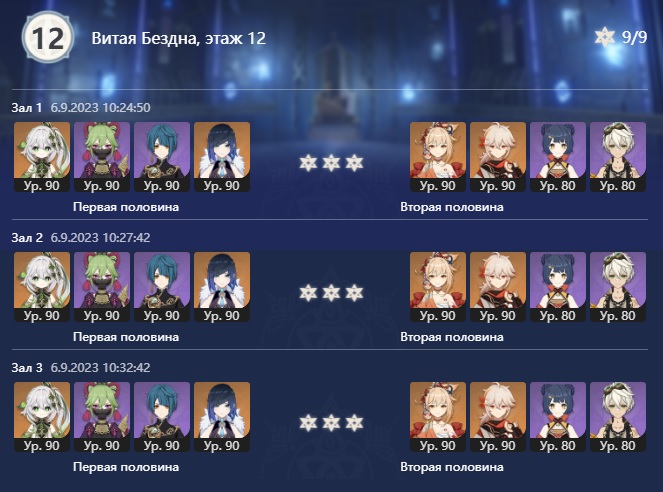Select Yoimiya portrait in Зал 1
The width and height of the screenshot is (663, 492).
point(438,157)
